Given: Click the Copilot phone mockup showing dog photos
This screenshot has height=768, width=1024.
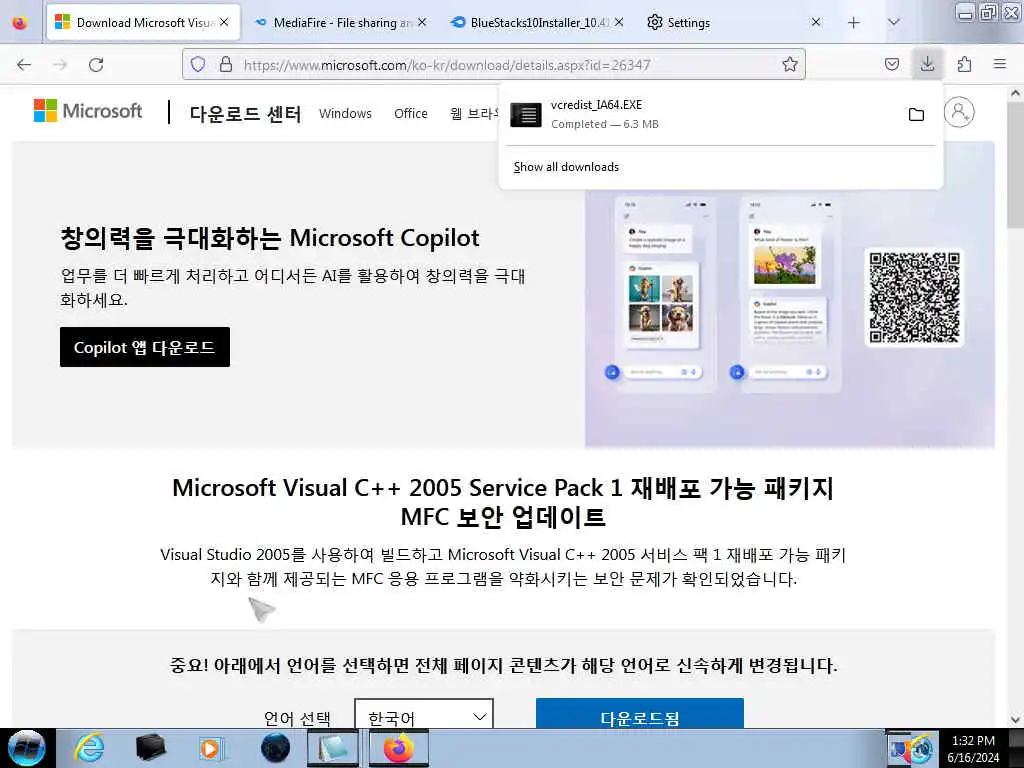Looking at the screenshot, I should point(665,293).
